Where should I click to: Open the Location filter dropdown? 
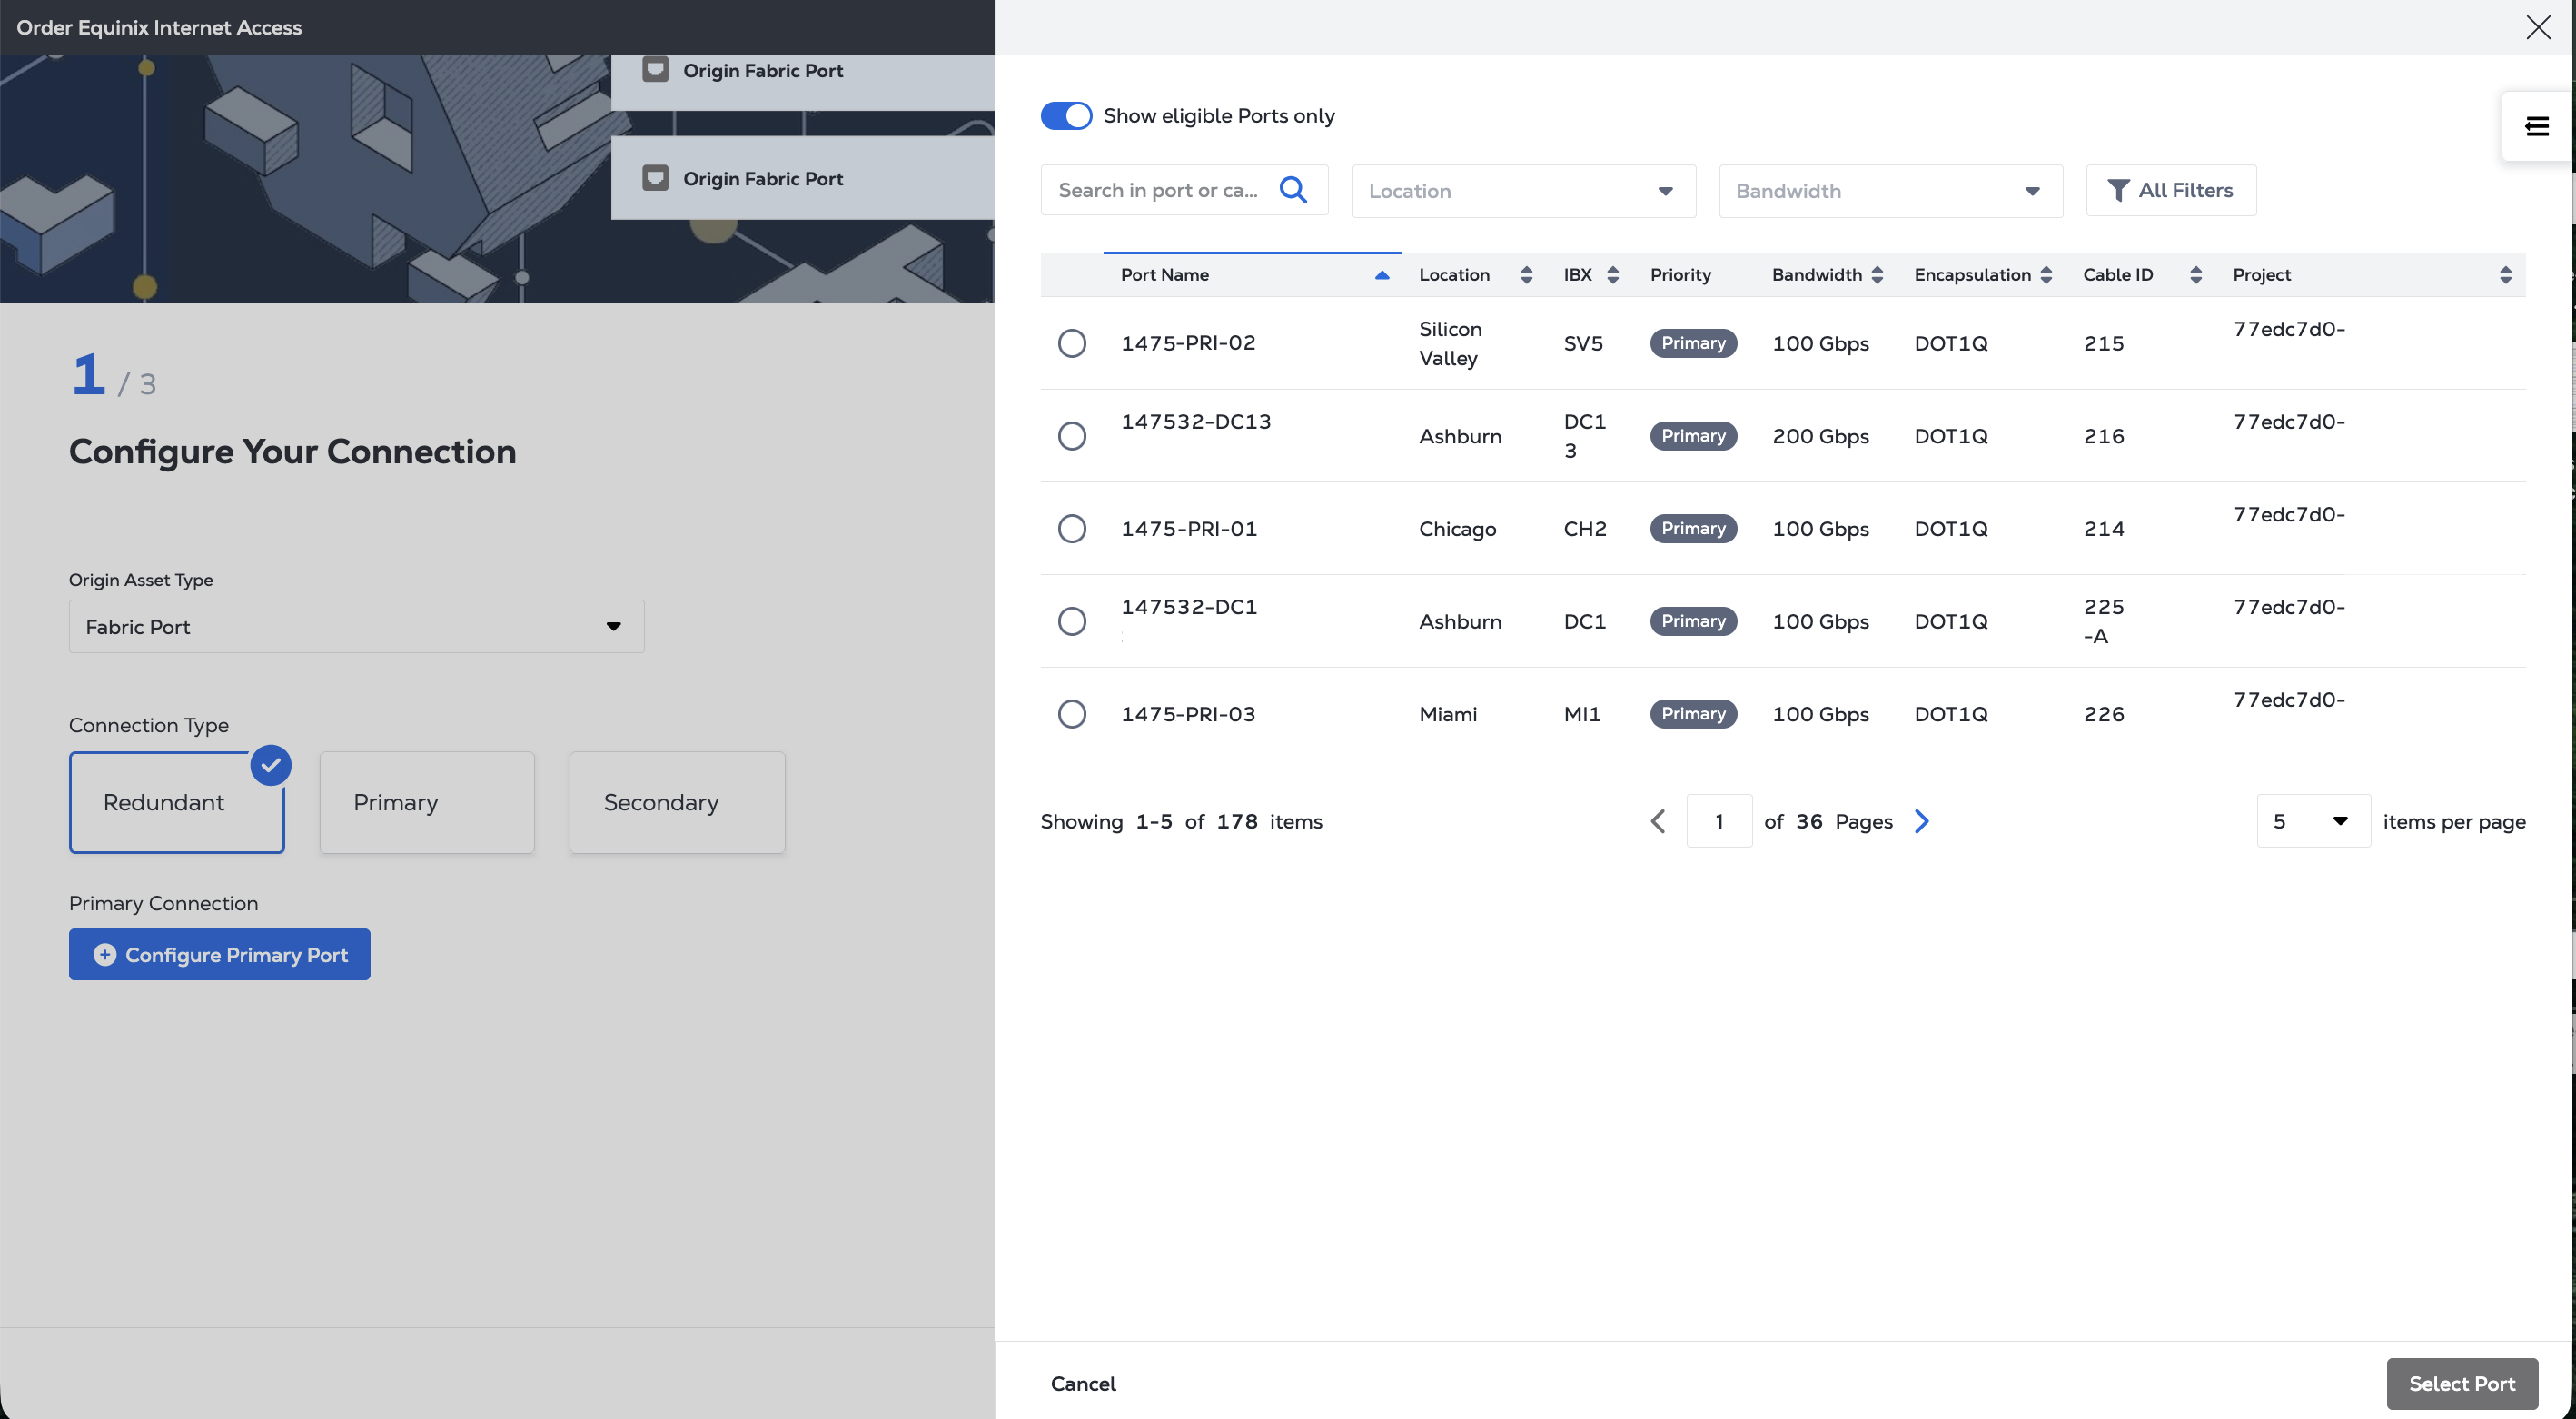pyautogui.click(x=1523, y=191)
